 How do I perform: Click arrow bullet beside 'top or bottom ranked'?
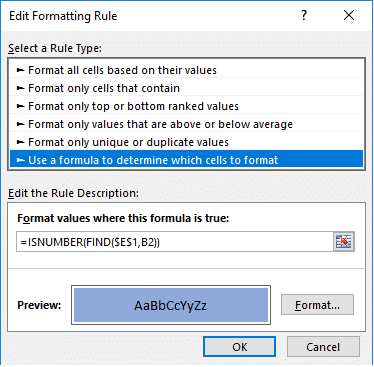click(x=21, y=106)
